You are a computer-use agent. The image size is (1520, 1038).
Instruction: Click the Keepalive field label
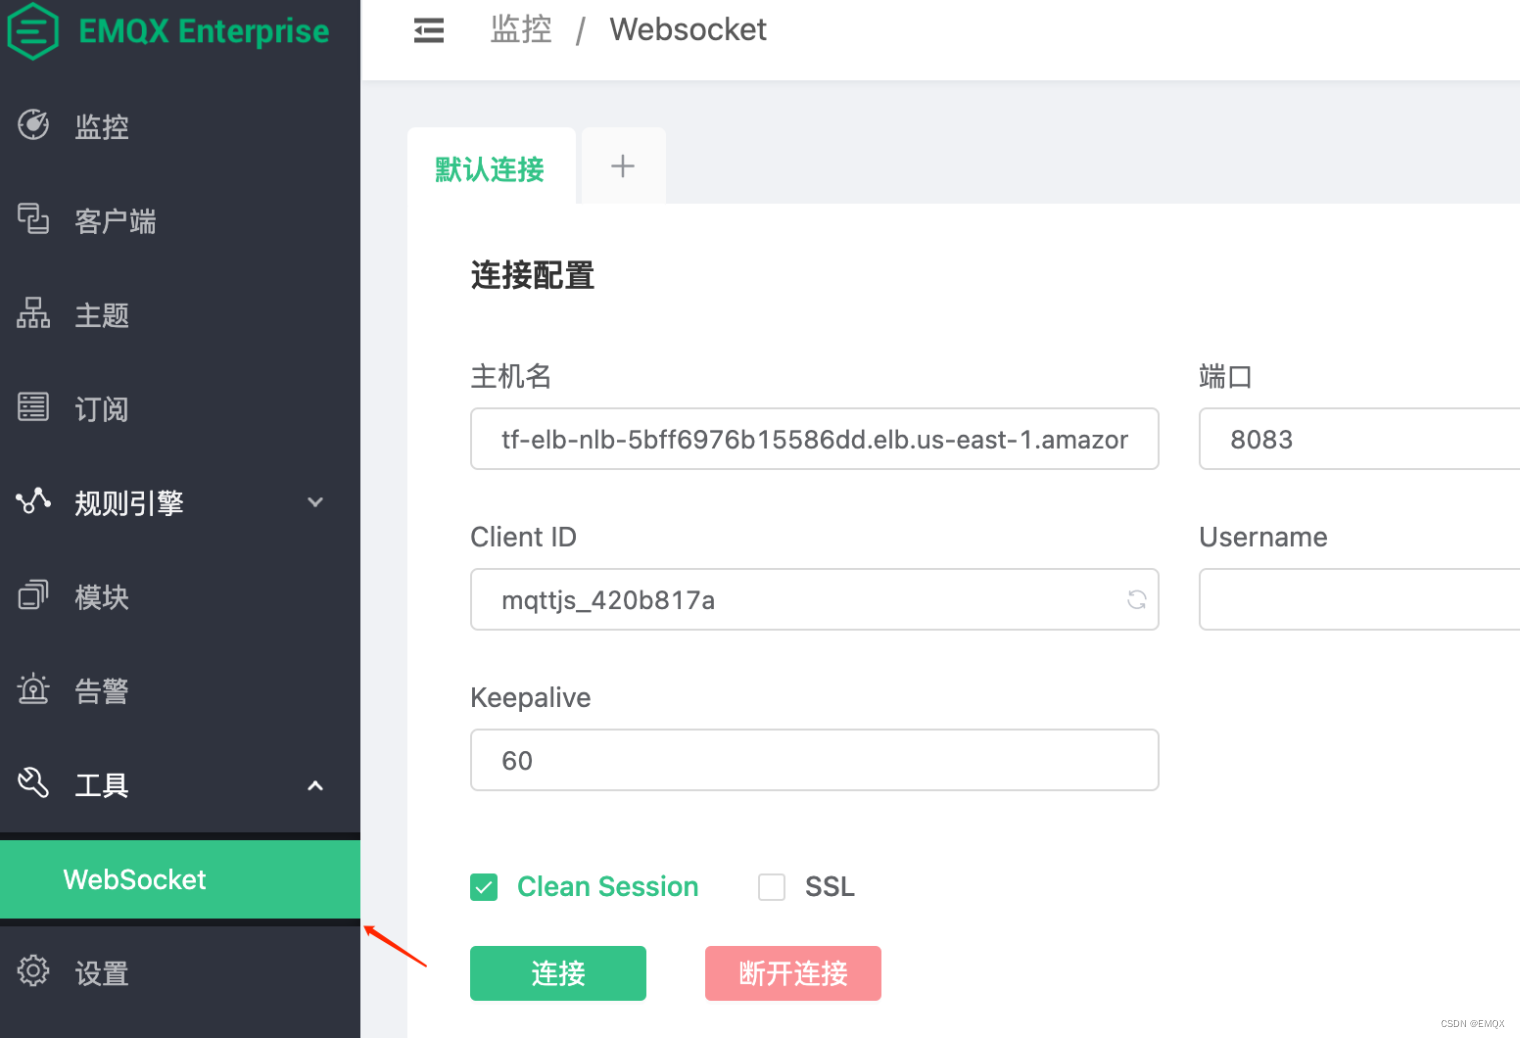point(531,697)
